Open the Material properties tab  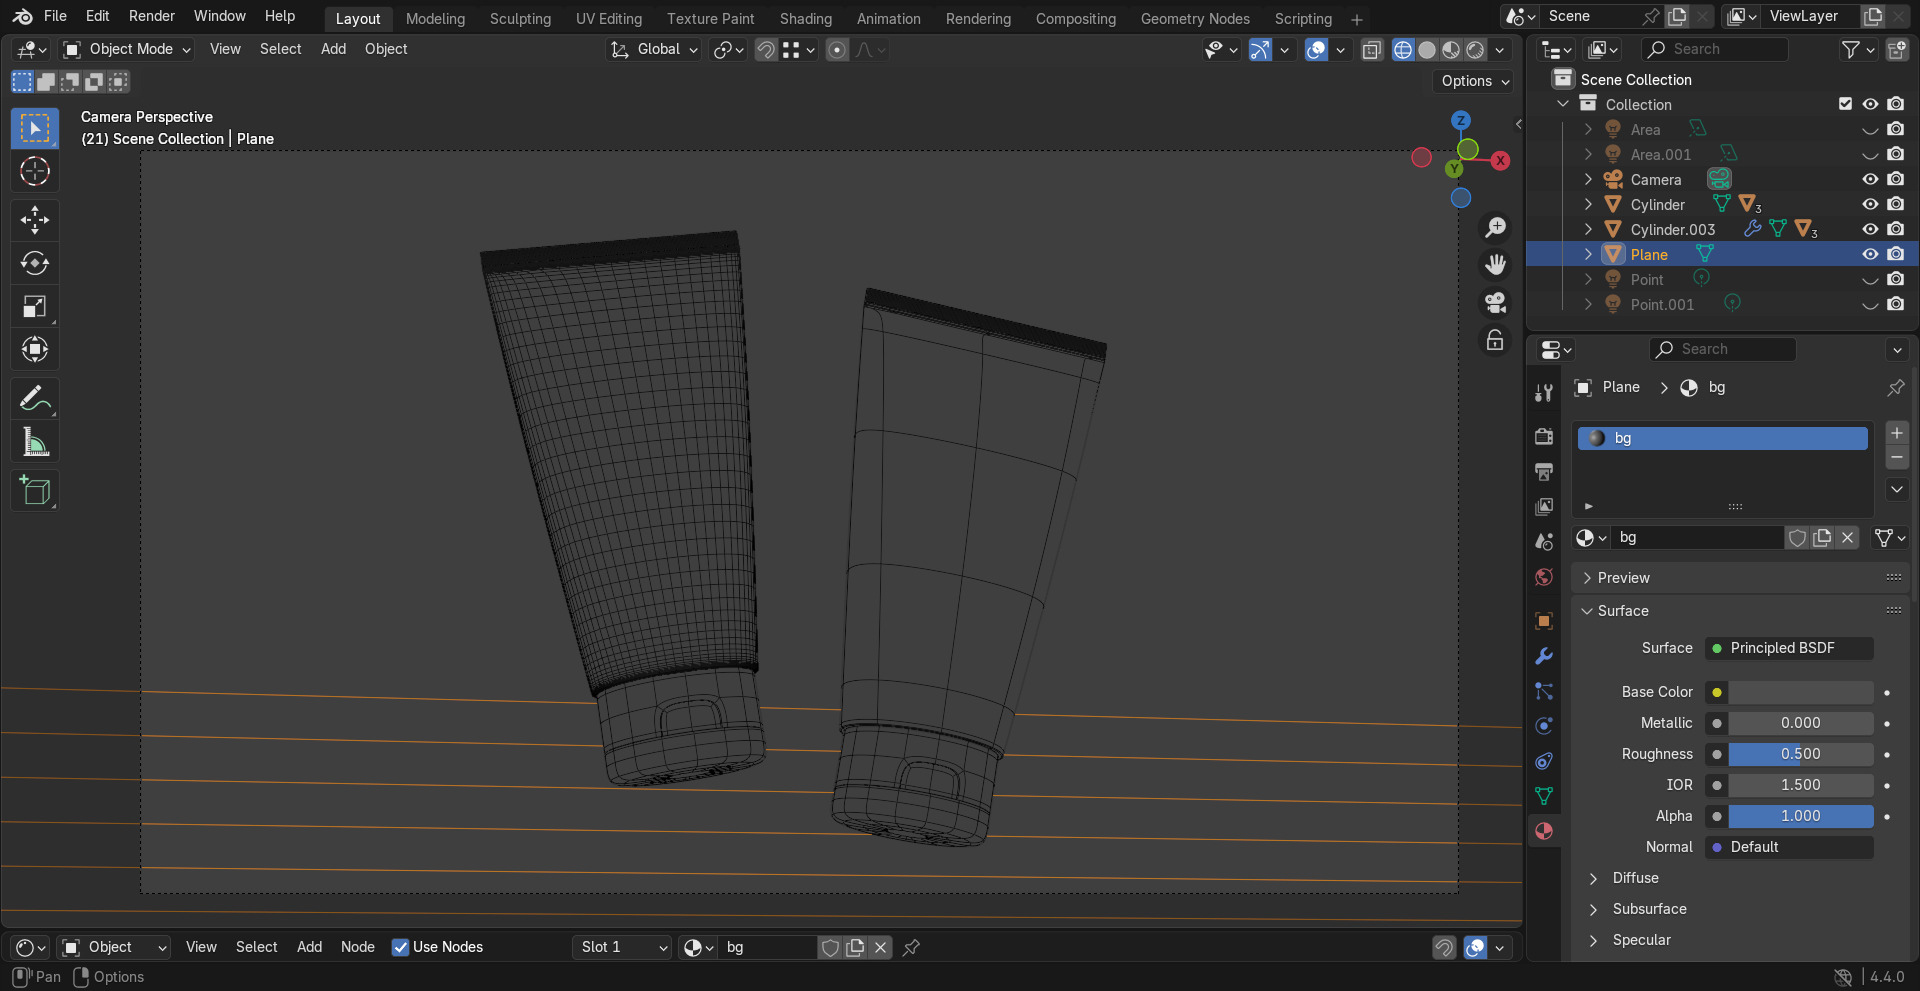[x=1544, y=831]
